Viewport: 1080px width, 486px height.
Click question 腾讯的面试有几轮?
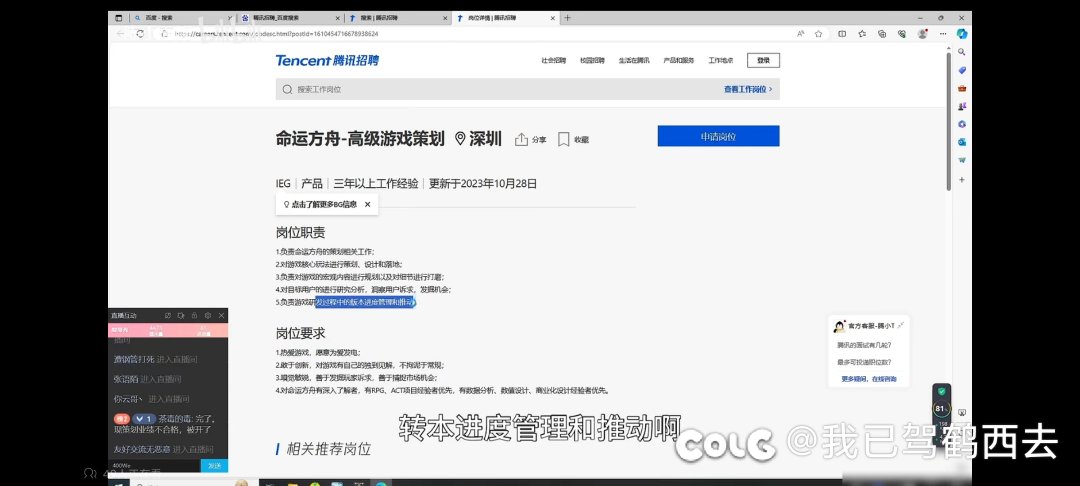[x=864, y=345]
